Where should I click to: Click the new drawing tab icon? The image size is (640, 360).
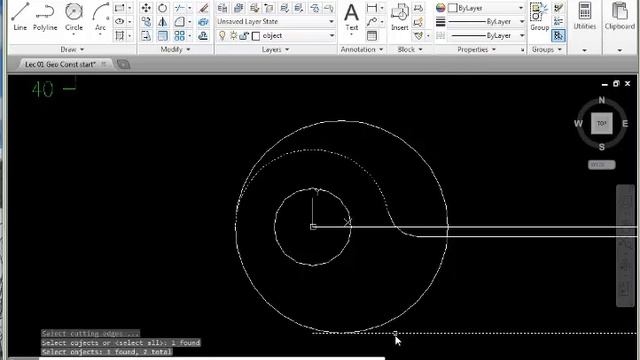(x=123, y=64)
